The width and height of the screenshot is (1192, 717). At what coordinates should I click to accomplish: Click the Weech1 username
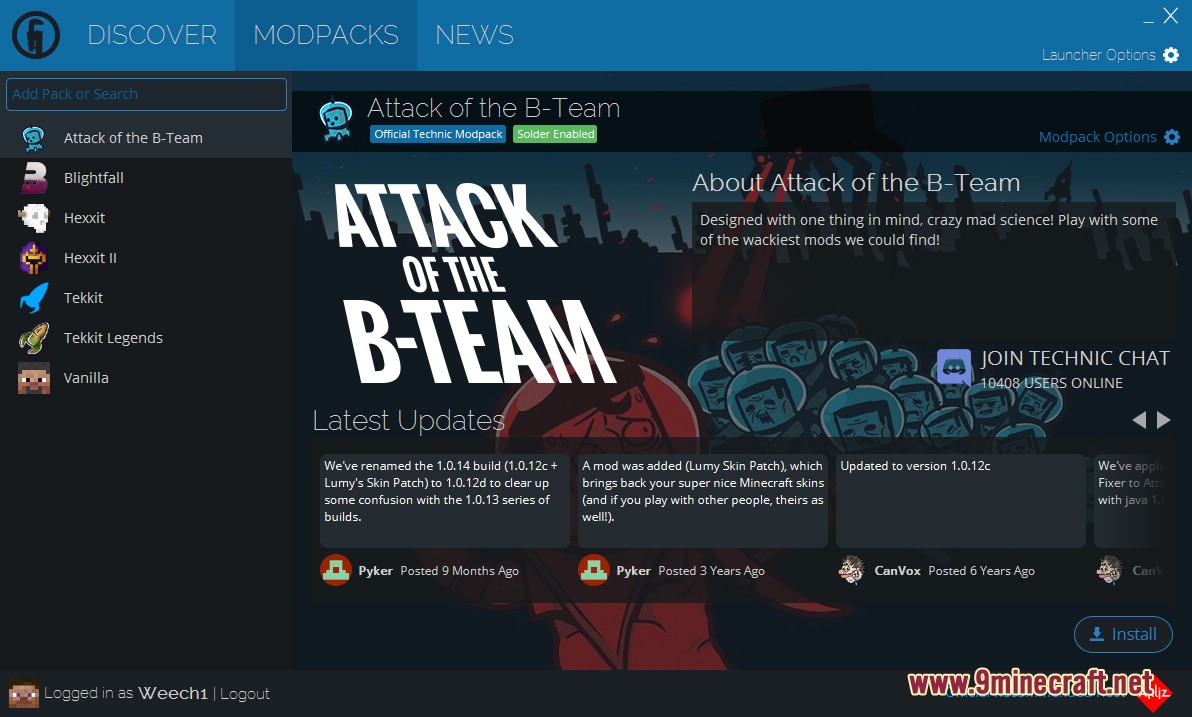coord(173,693)
